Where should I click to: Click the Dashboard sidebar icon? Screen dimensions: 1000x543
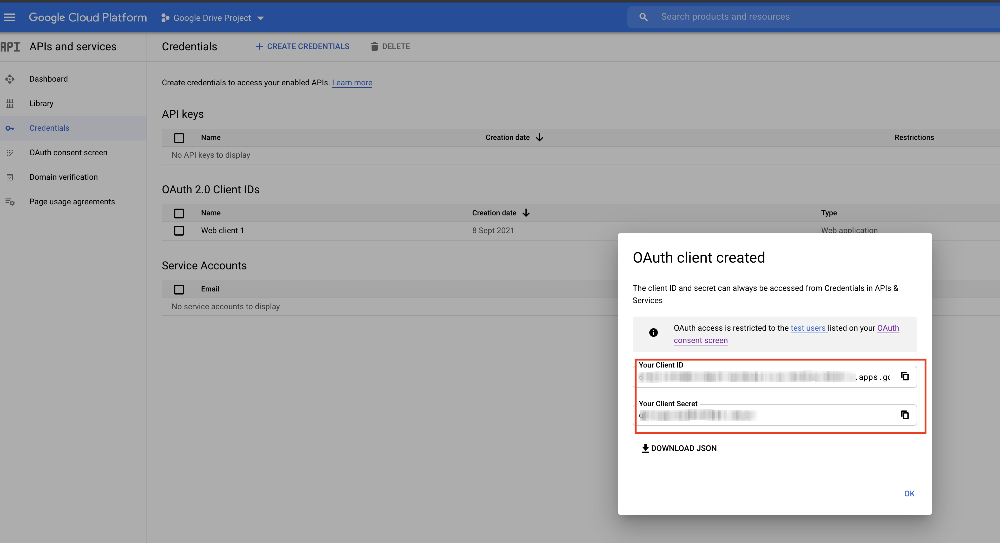(10, 79)
